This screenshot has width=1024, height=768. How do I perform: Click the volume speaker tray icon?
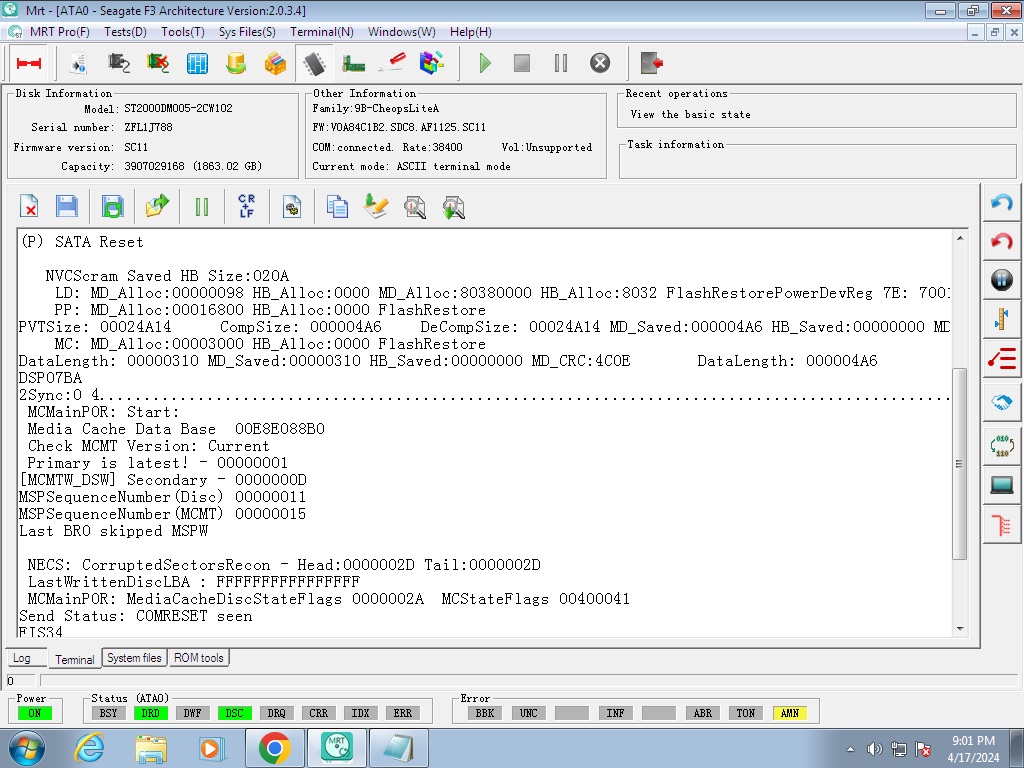pyautogui.click(x=874, y=749)
